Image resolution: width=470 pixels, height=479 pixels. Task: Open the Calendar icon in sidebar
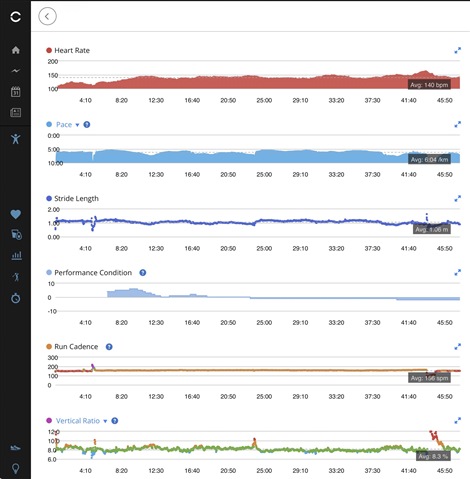[16, 92]
